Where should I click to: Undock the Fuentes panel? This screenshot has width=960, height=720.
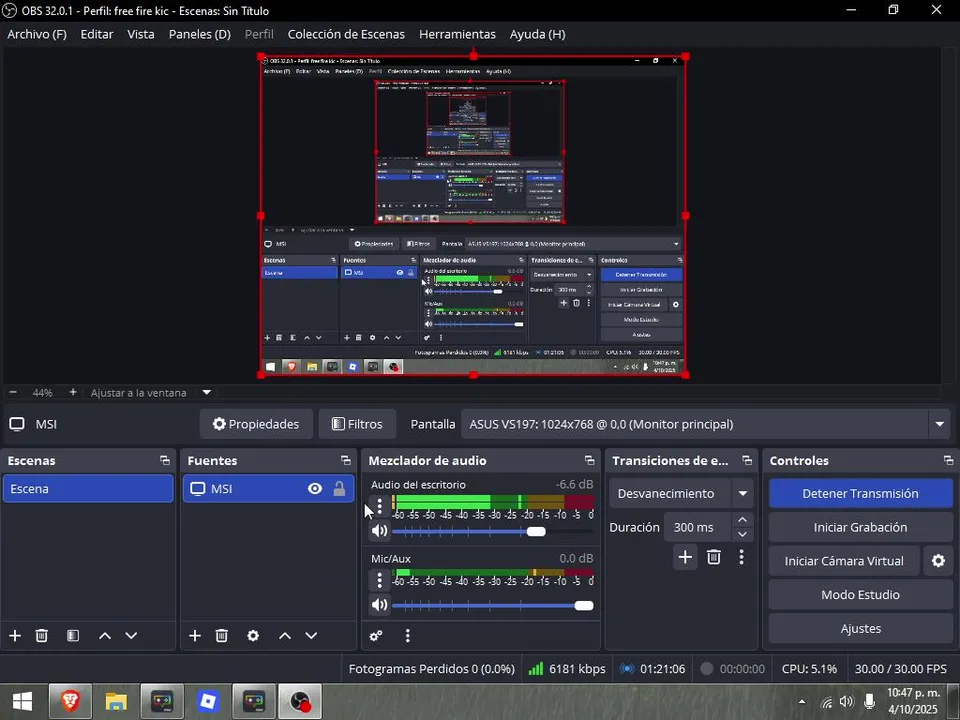click(346, 460)
